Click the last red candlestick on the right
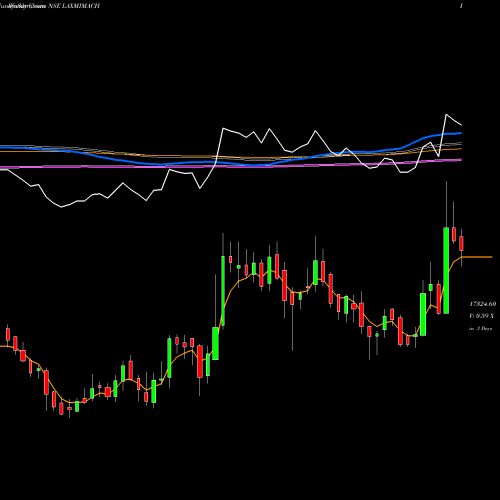 click(x=461, y=243)
